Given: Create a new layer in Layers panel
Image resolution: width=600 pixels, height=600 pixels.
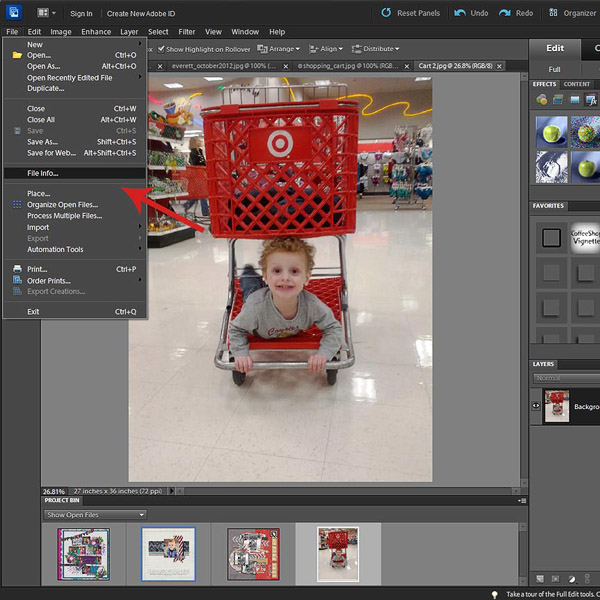Looking at the screenshot, I should point(540,579).
